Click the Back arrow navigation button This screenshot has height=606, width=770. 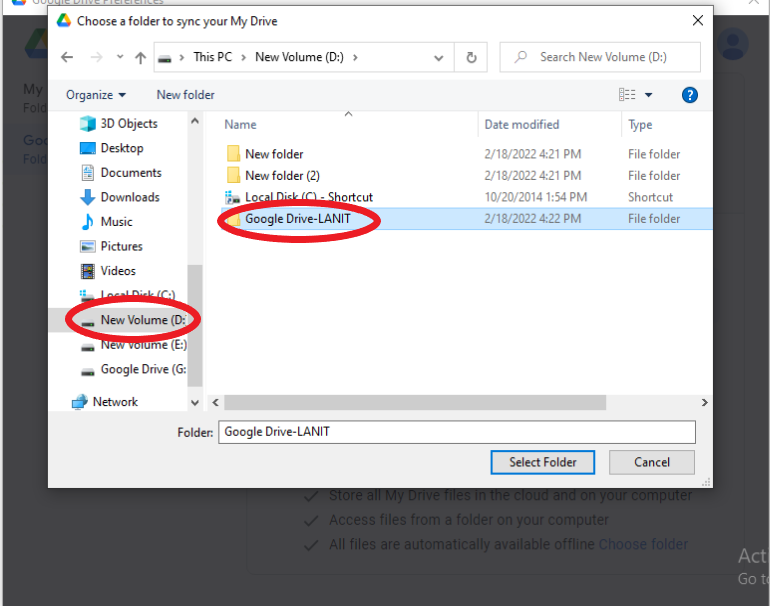tap(67, 57)
